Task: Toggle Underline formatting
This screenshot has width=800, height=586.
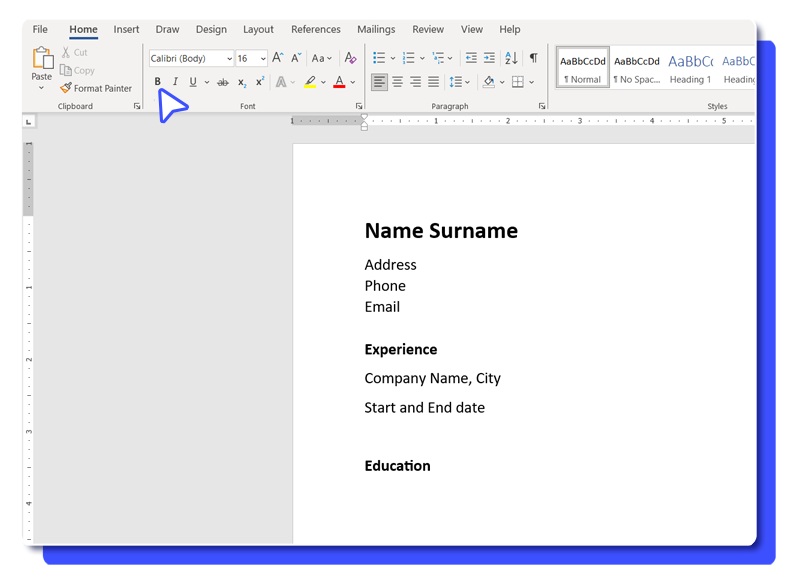Action: pyautogui.click(x=193, y=82)
